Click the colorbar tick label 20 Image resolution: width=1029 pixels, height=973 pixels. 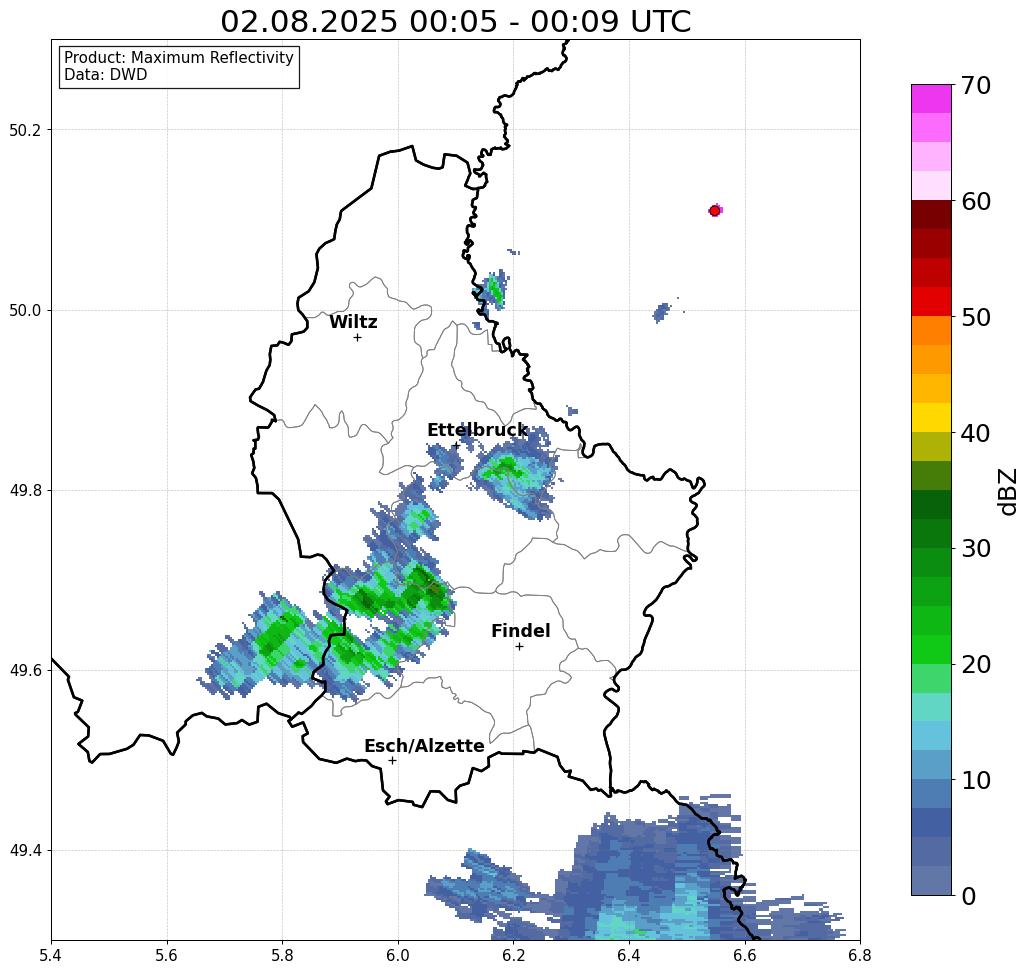click(976, 665)
